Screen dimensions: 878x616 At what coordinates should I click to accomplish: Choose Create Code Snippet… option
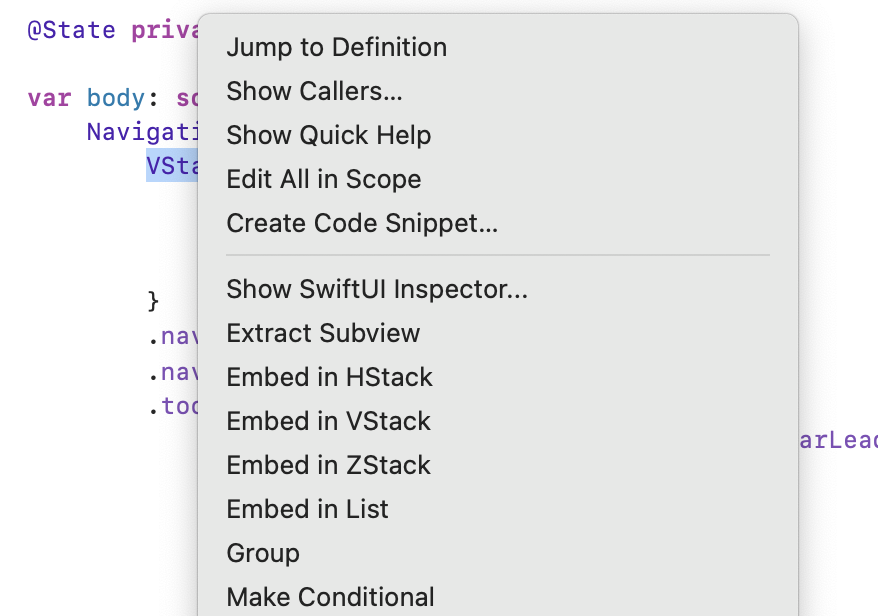[x=498, y=223]
